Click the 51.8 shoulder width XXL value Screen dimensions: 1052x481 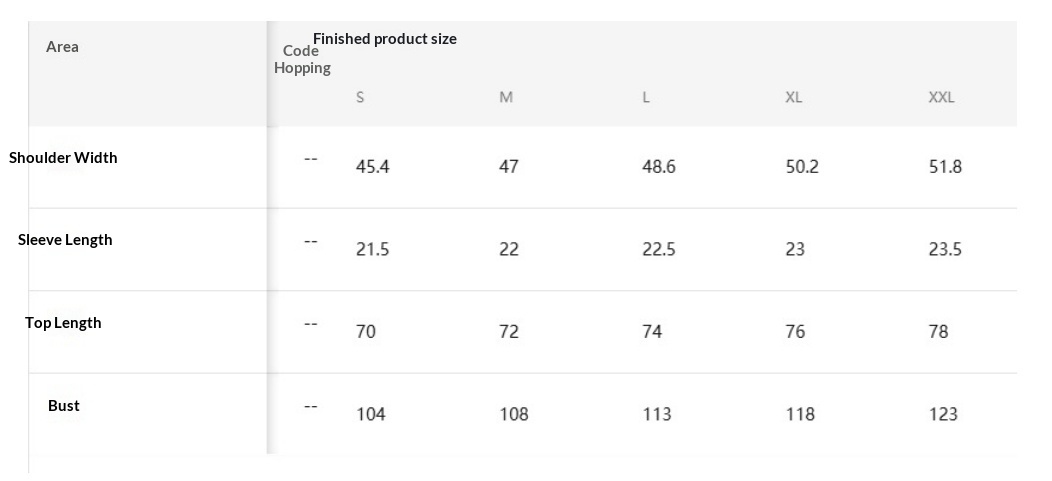pos(944,167)
